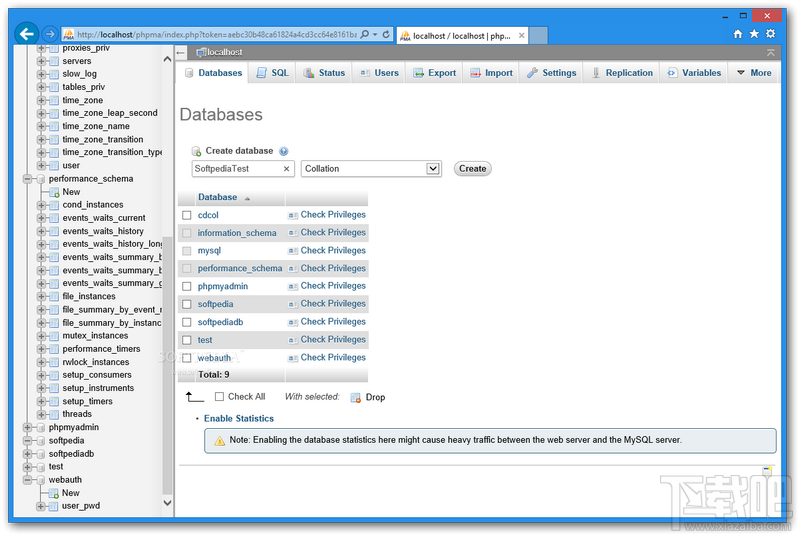Image resolution: width=800 pixels, height=536 pixels.
Task: Click the Drop icon for selected databases
Action: 356,397
